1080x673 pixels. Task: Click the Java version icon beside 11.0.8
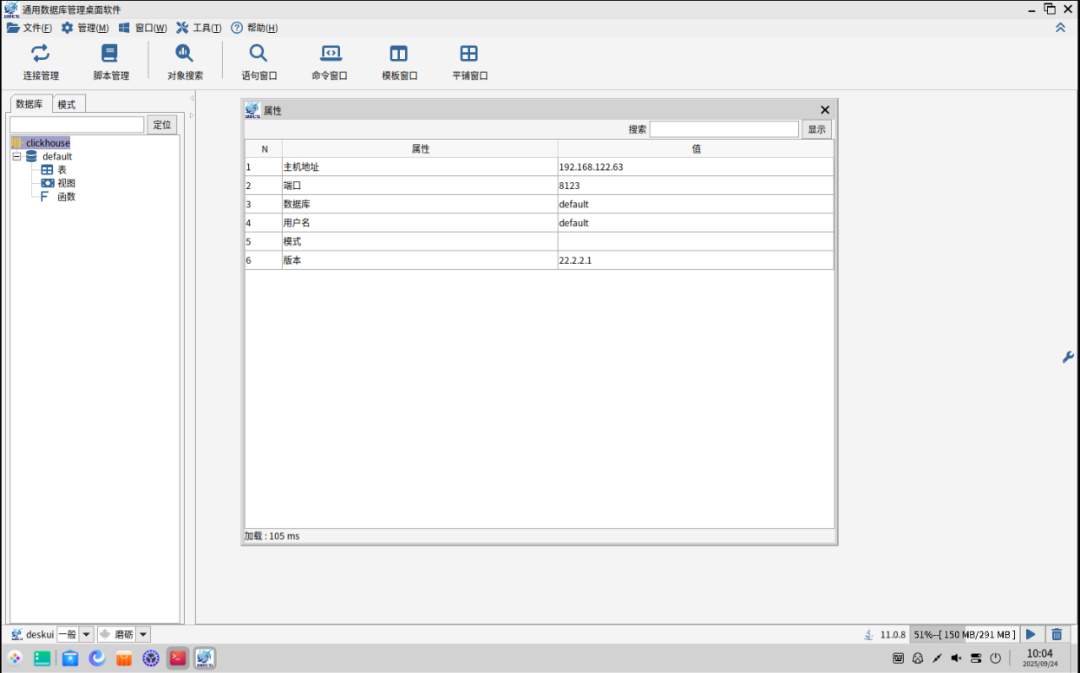[x=869, y=634]
